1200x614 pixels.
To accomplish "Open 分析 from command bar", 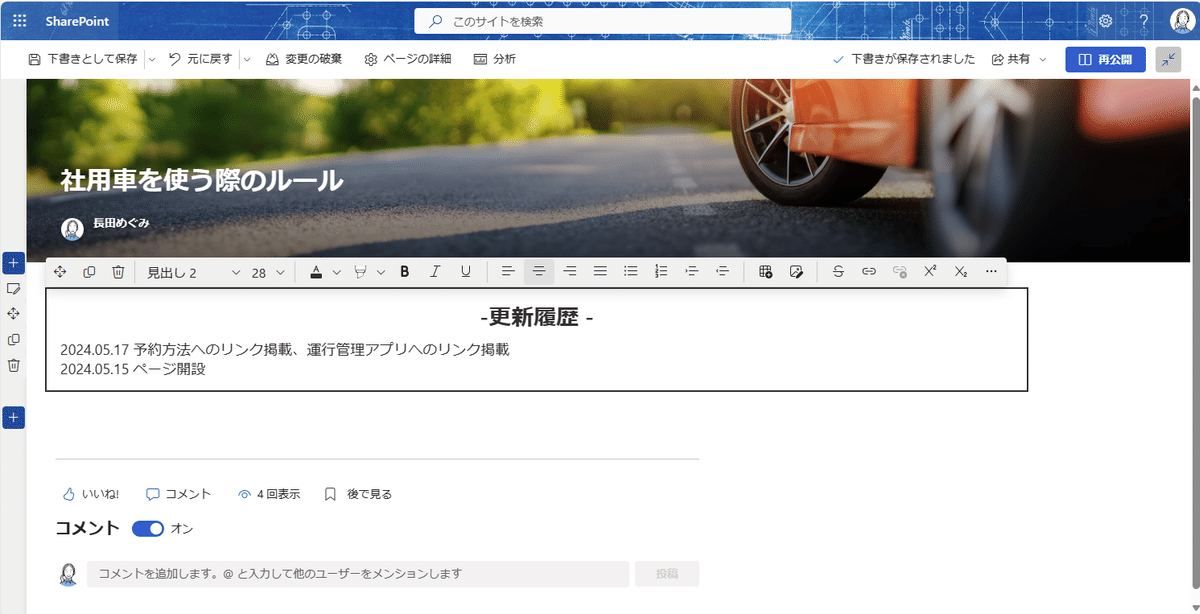I will (x=495, y=59).
